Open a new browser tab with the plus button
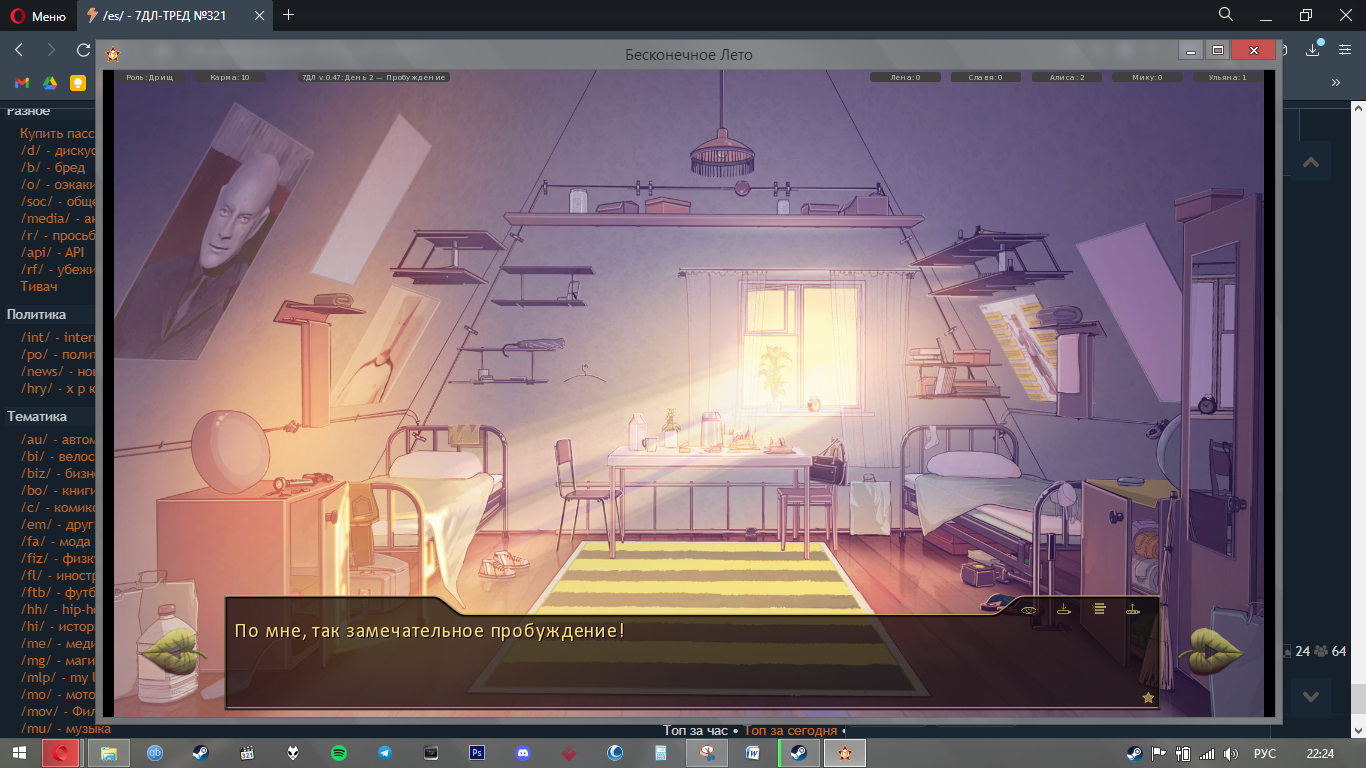1366x768 pixels. coord(289,15)
